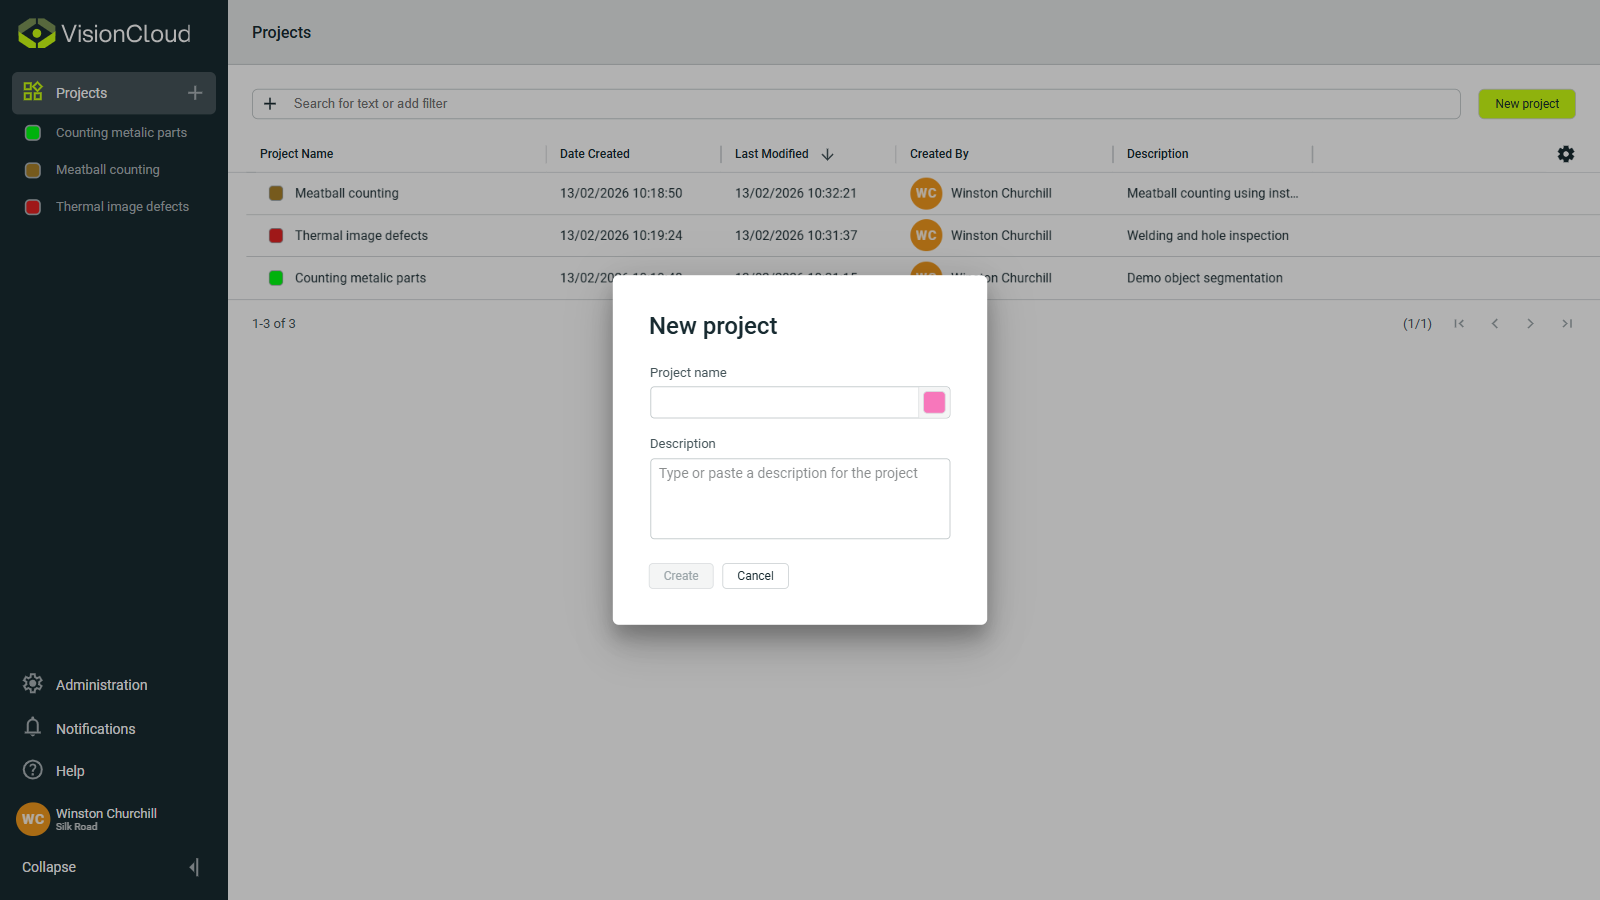
Task: Click the column settings gear above the table
Action: click(1565, 154)
